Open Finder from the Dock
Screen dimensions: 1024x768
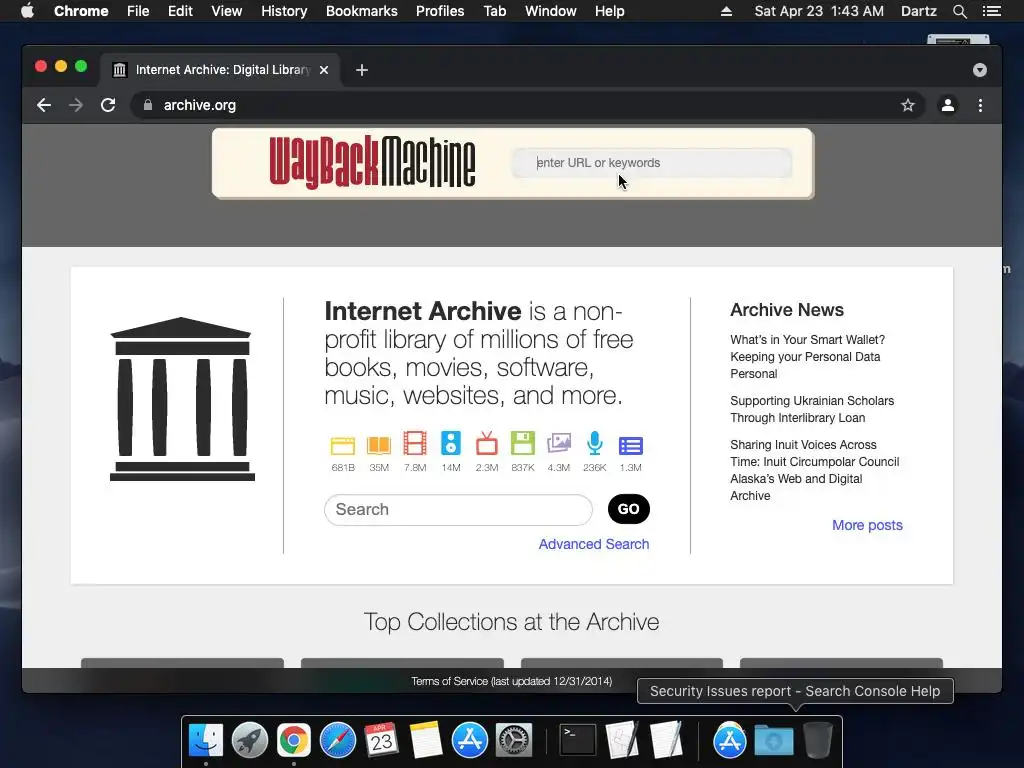click(206, 741)
